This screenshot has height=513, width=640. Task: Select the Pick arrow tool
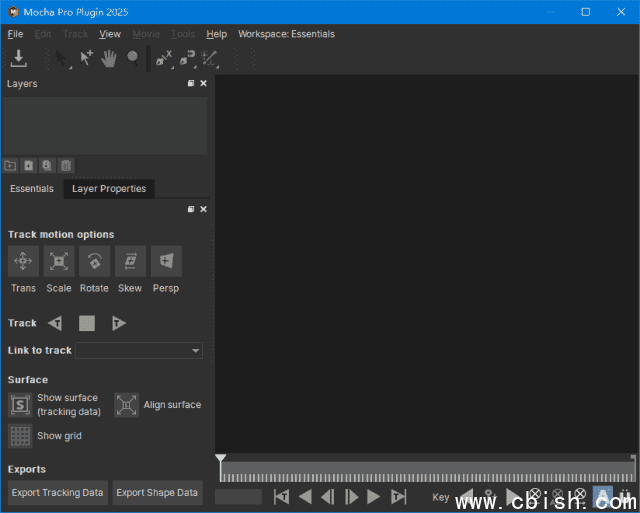(x=61, y=58)
